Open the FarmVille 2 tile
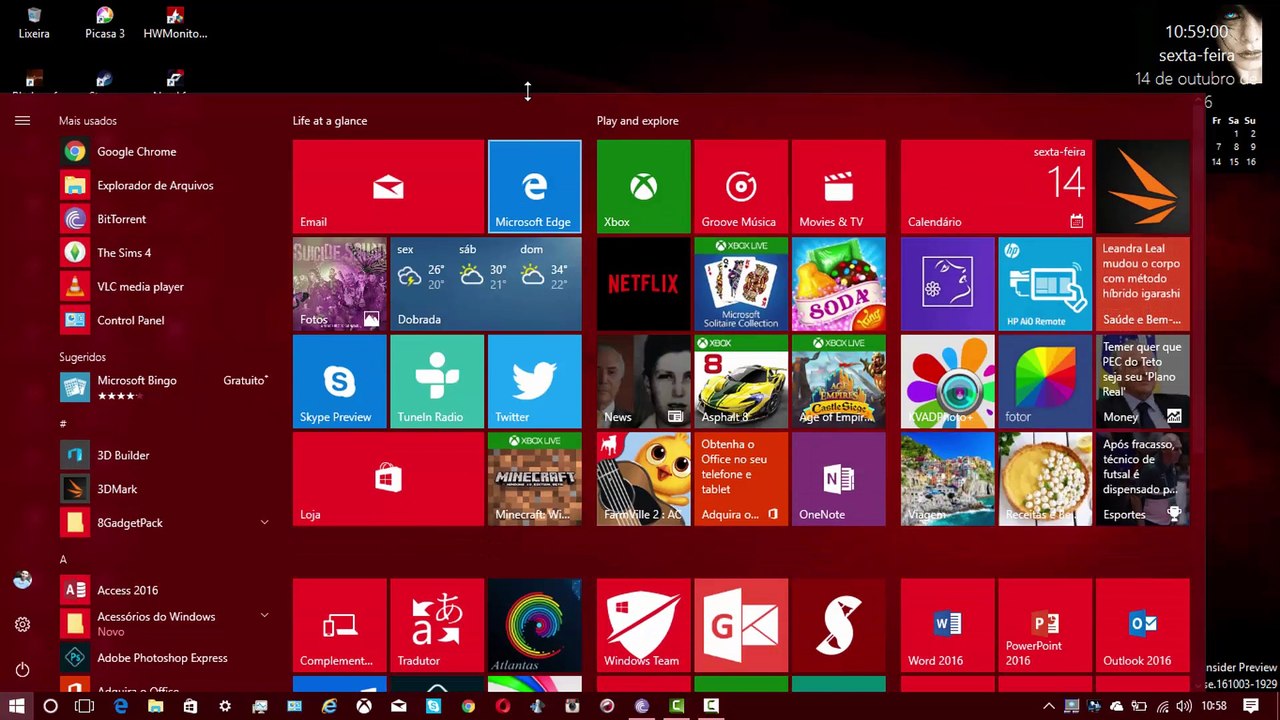 click(x=644, y=479)
